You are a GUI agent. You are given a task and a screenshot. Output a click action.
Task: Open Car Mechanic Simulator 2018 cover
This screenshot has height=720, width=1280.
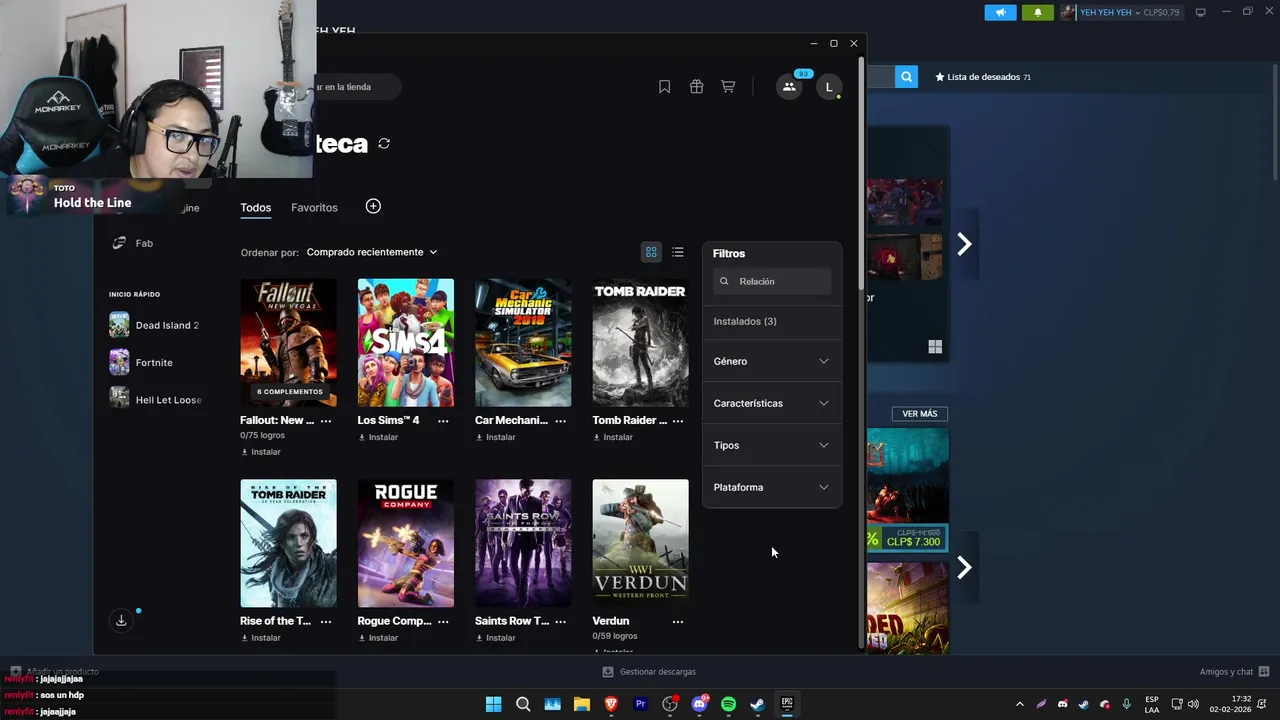(x=523, y=343)
